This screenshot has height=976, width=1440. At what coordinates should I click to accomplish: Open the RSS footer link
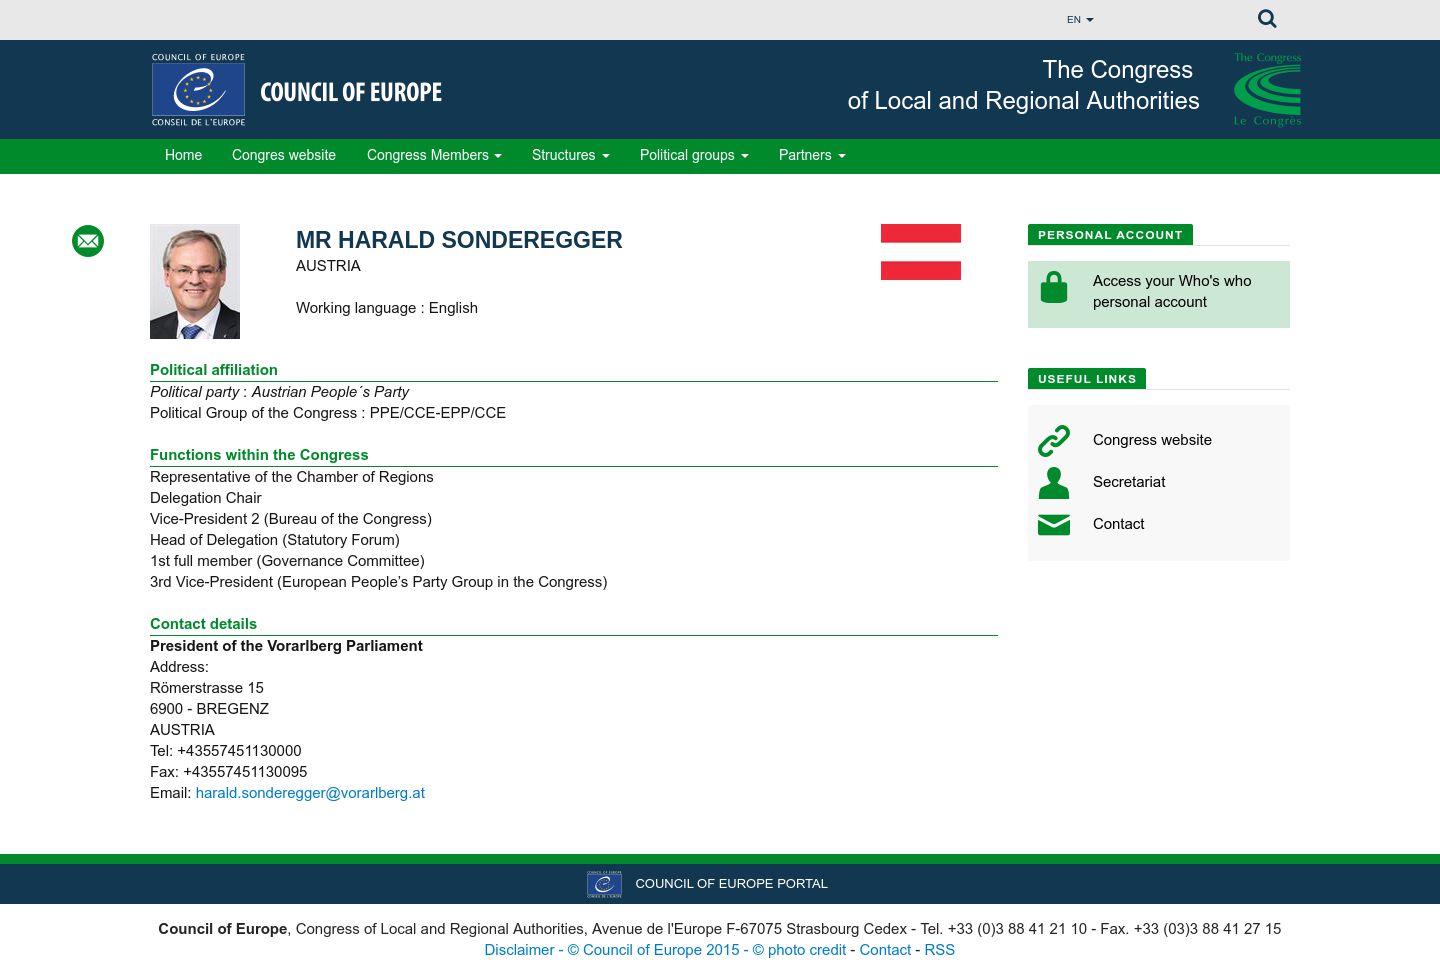[x=939, y=950]
